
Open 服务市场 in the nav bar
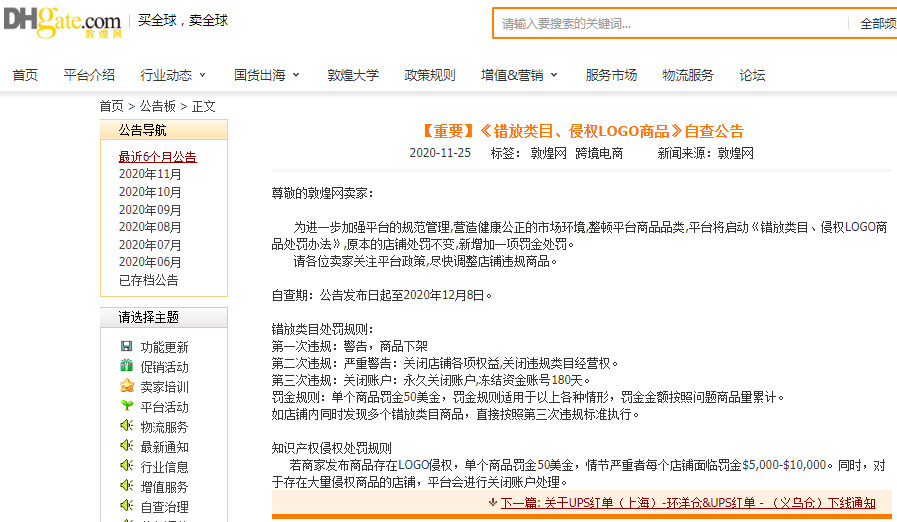pyautogui.click(x=611, y=75)
